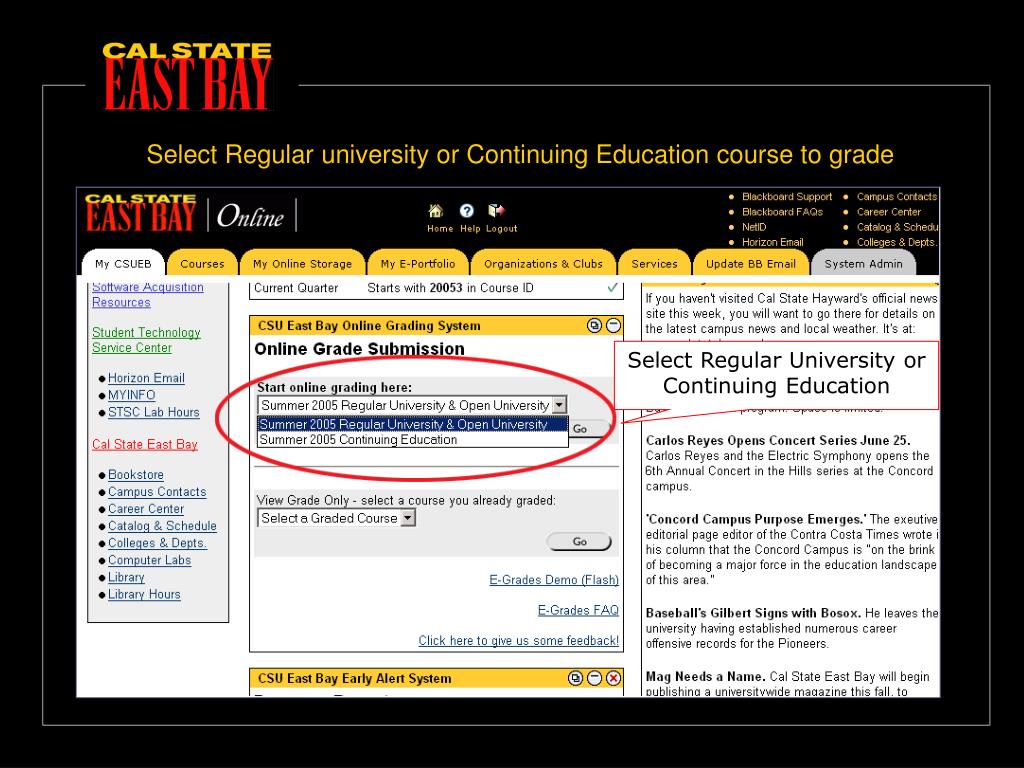Click the Horizon Email sidebar link
The height and width of the screenshot is (768, 1024).
pos(146,378)
